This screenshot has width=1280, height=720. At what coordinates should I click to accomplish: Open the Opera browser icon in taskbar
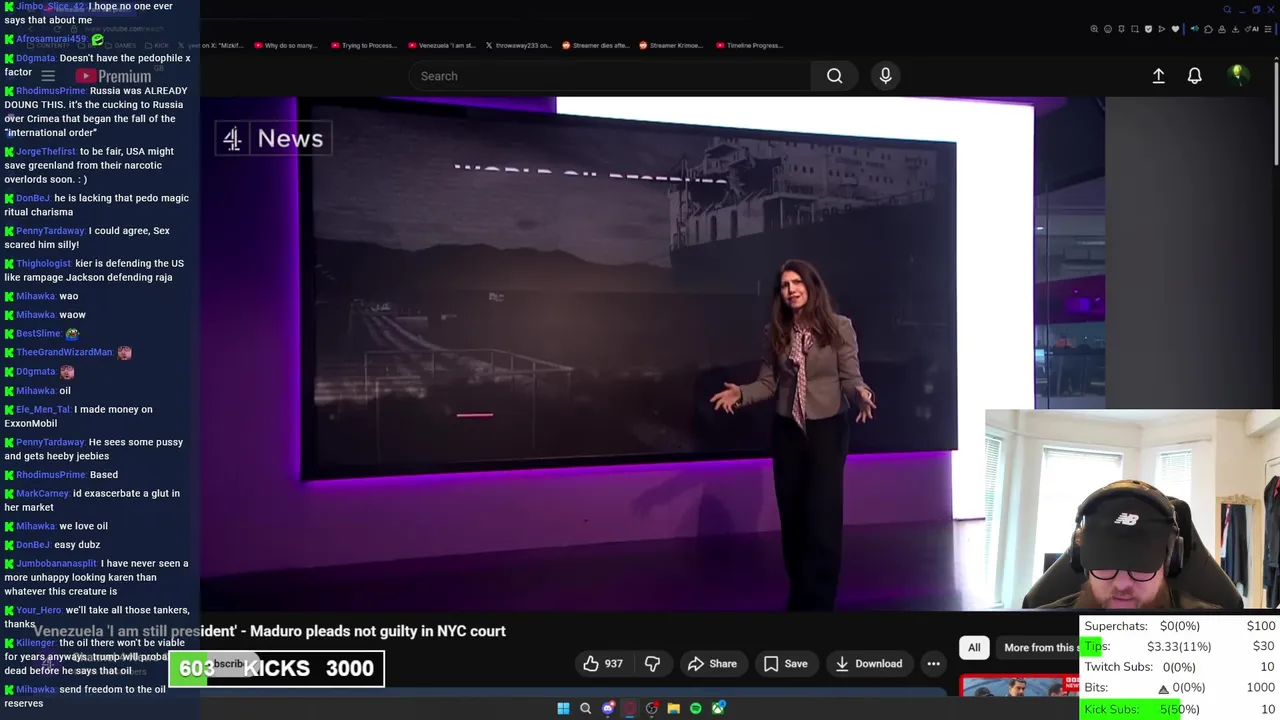click(630, 708)
